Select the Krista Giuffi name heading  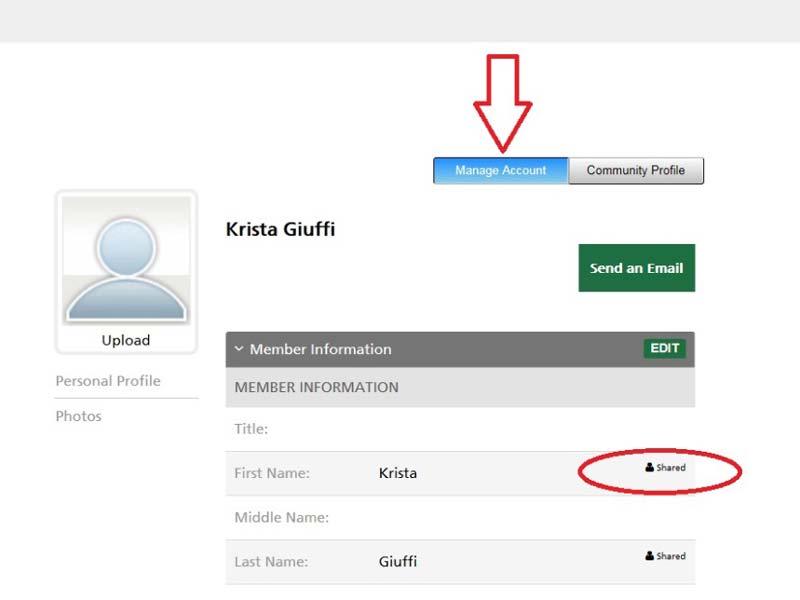pyautogui.click(x=281, y=230)
